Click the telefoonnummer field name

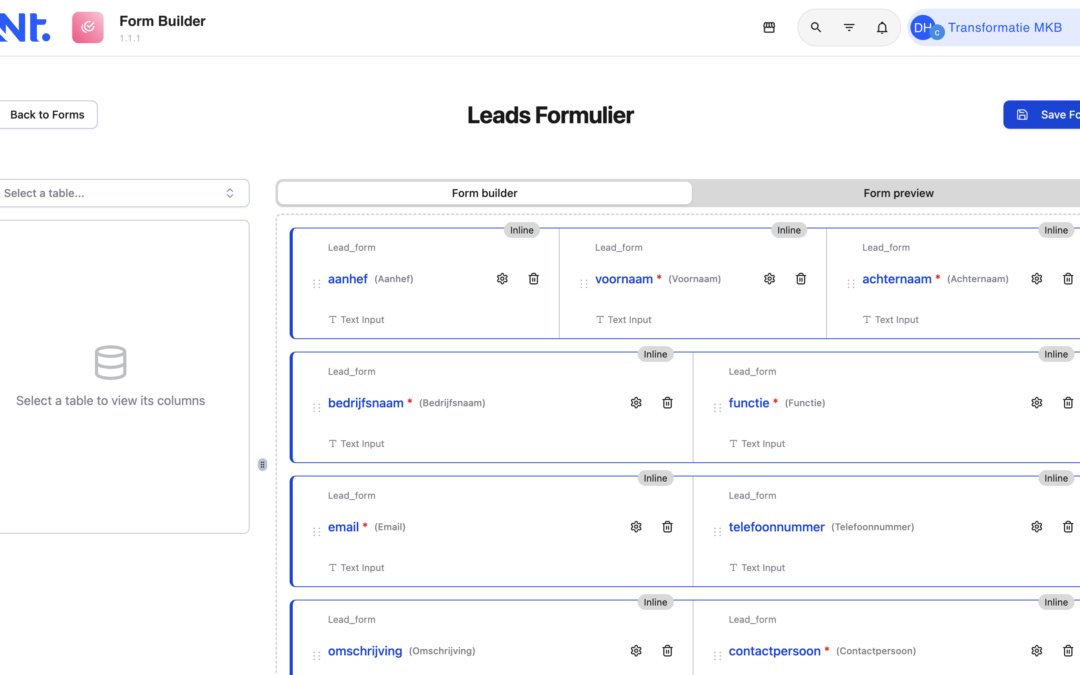point(776,527)
